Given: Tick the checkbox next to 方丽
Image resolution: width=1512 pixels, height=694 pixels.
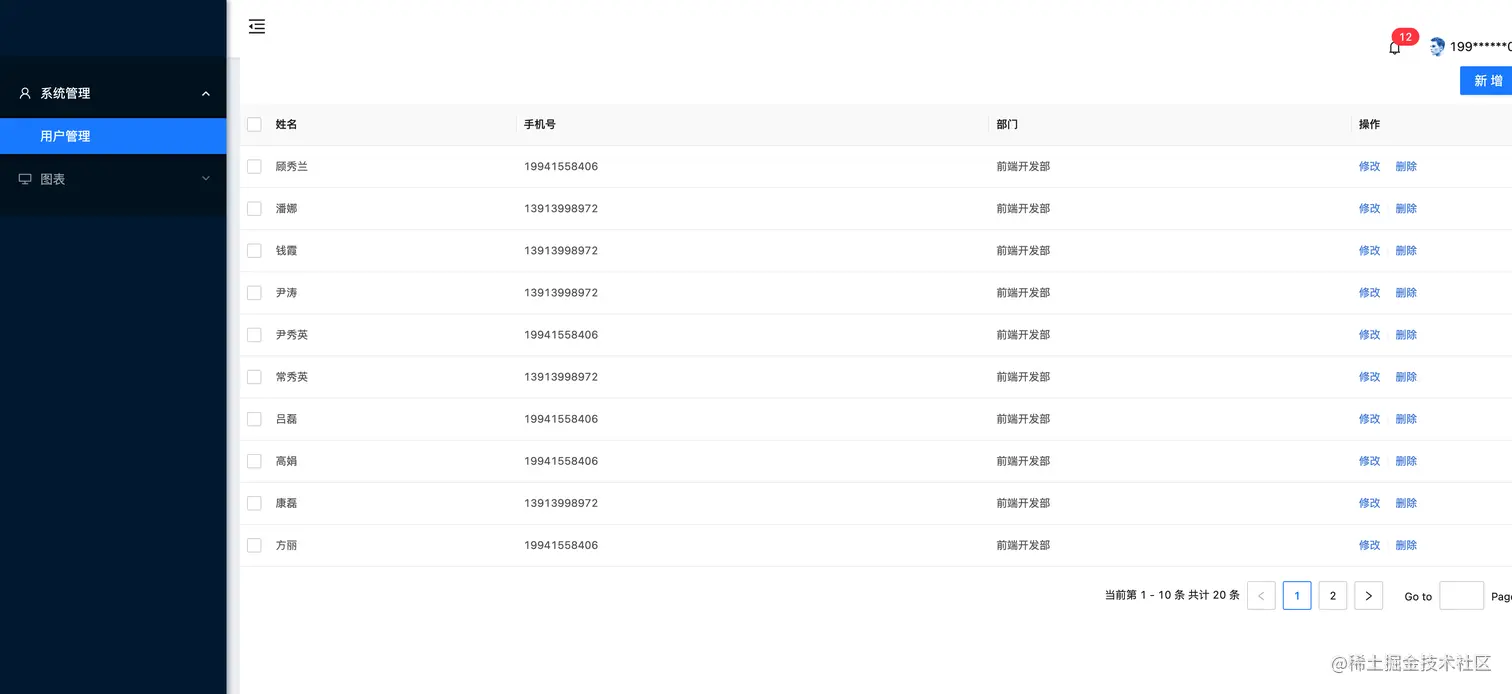Looking at the screenshot, I should pos(254,545).
